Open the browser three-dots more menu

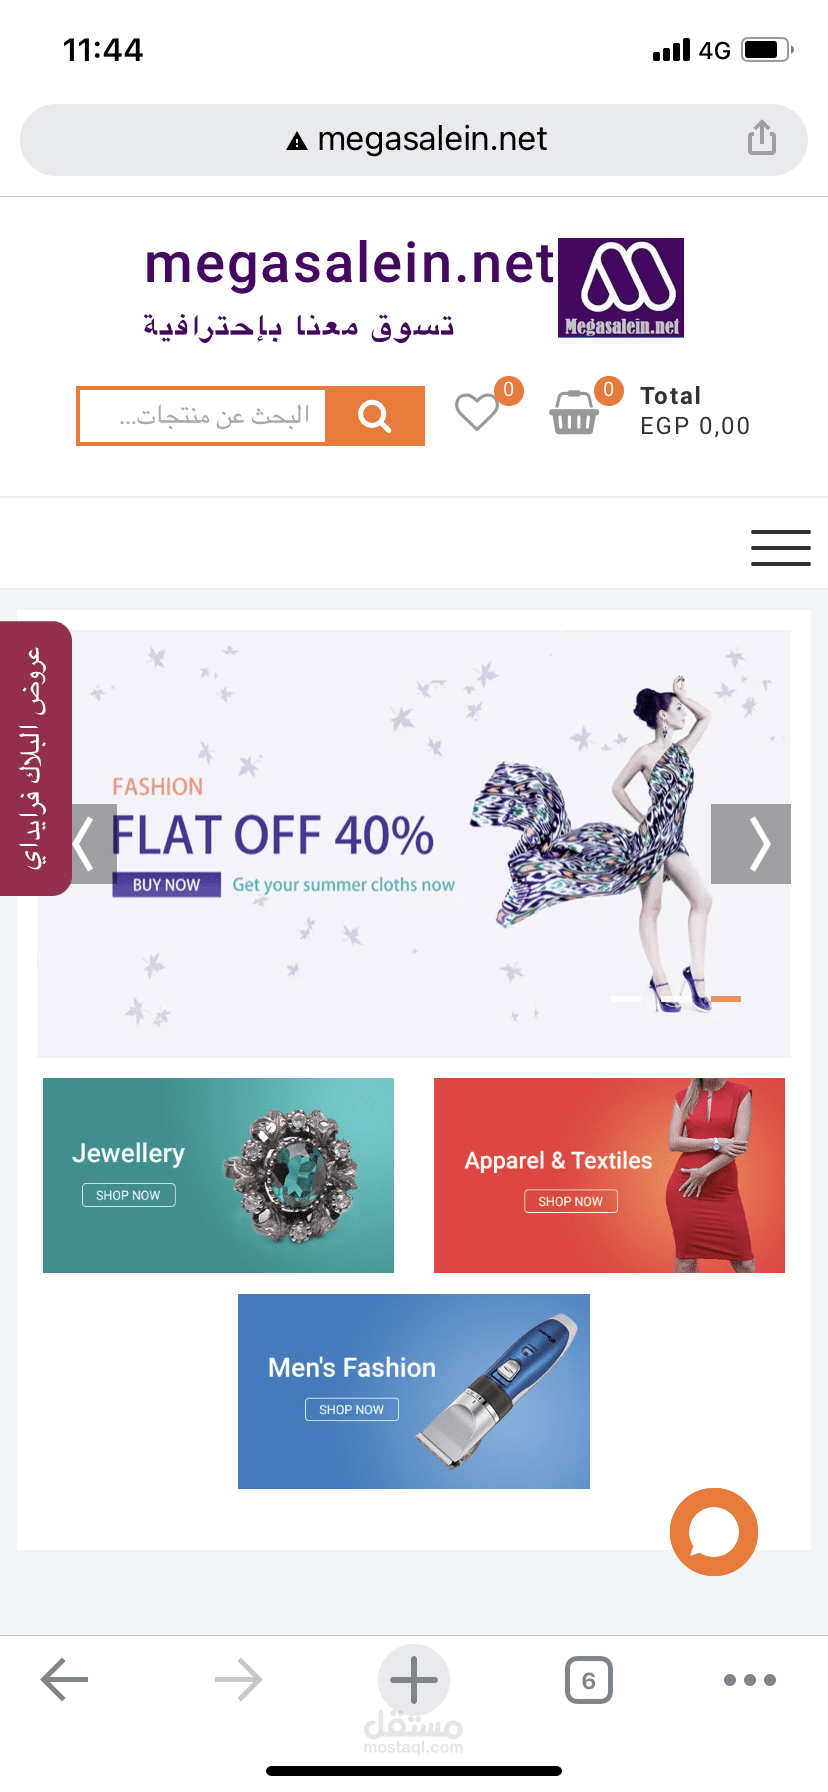750,1680
